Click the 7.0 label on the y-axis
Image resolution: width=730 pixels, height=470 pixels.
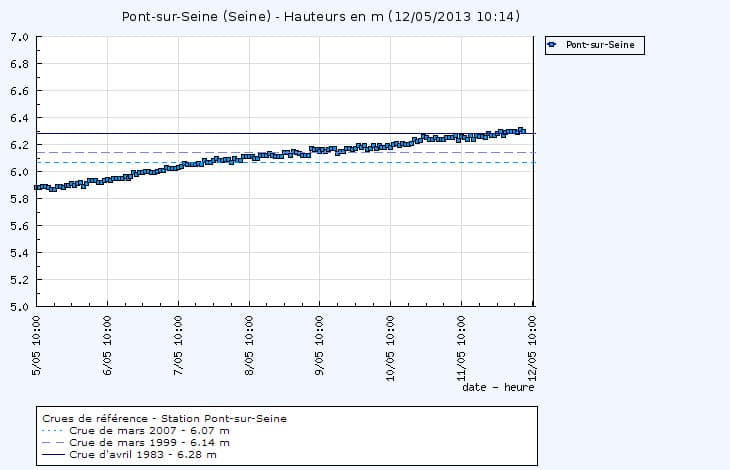(18, 37)
